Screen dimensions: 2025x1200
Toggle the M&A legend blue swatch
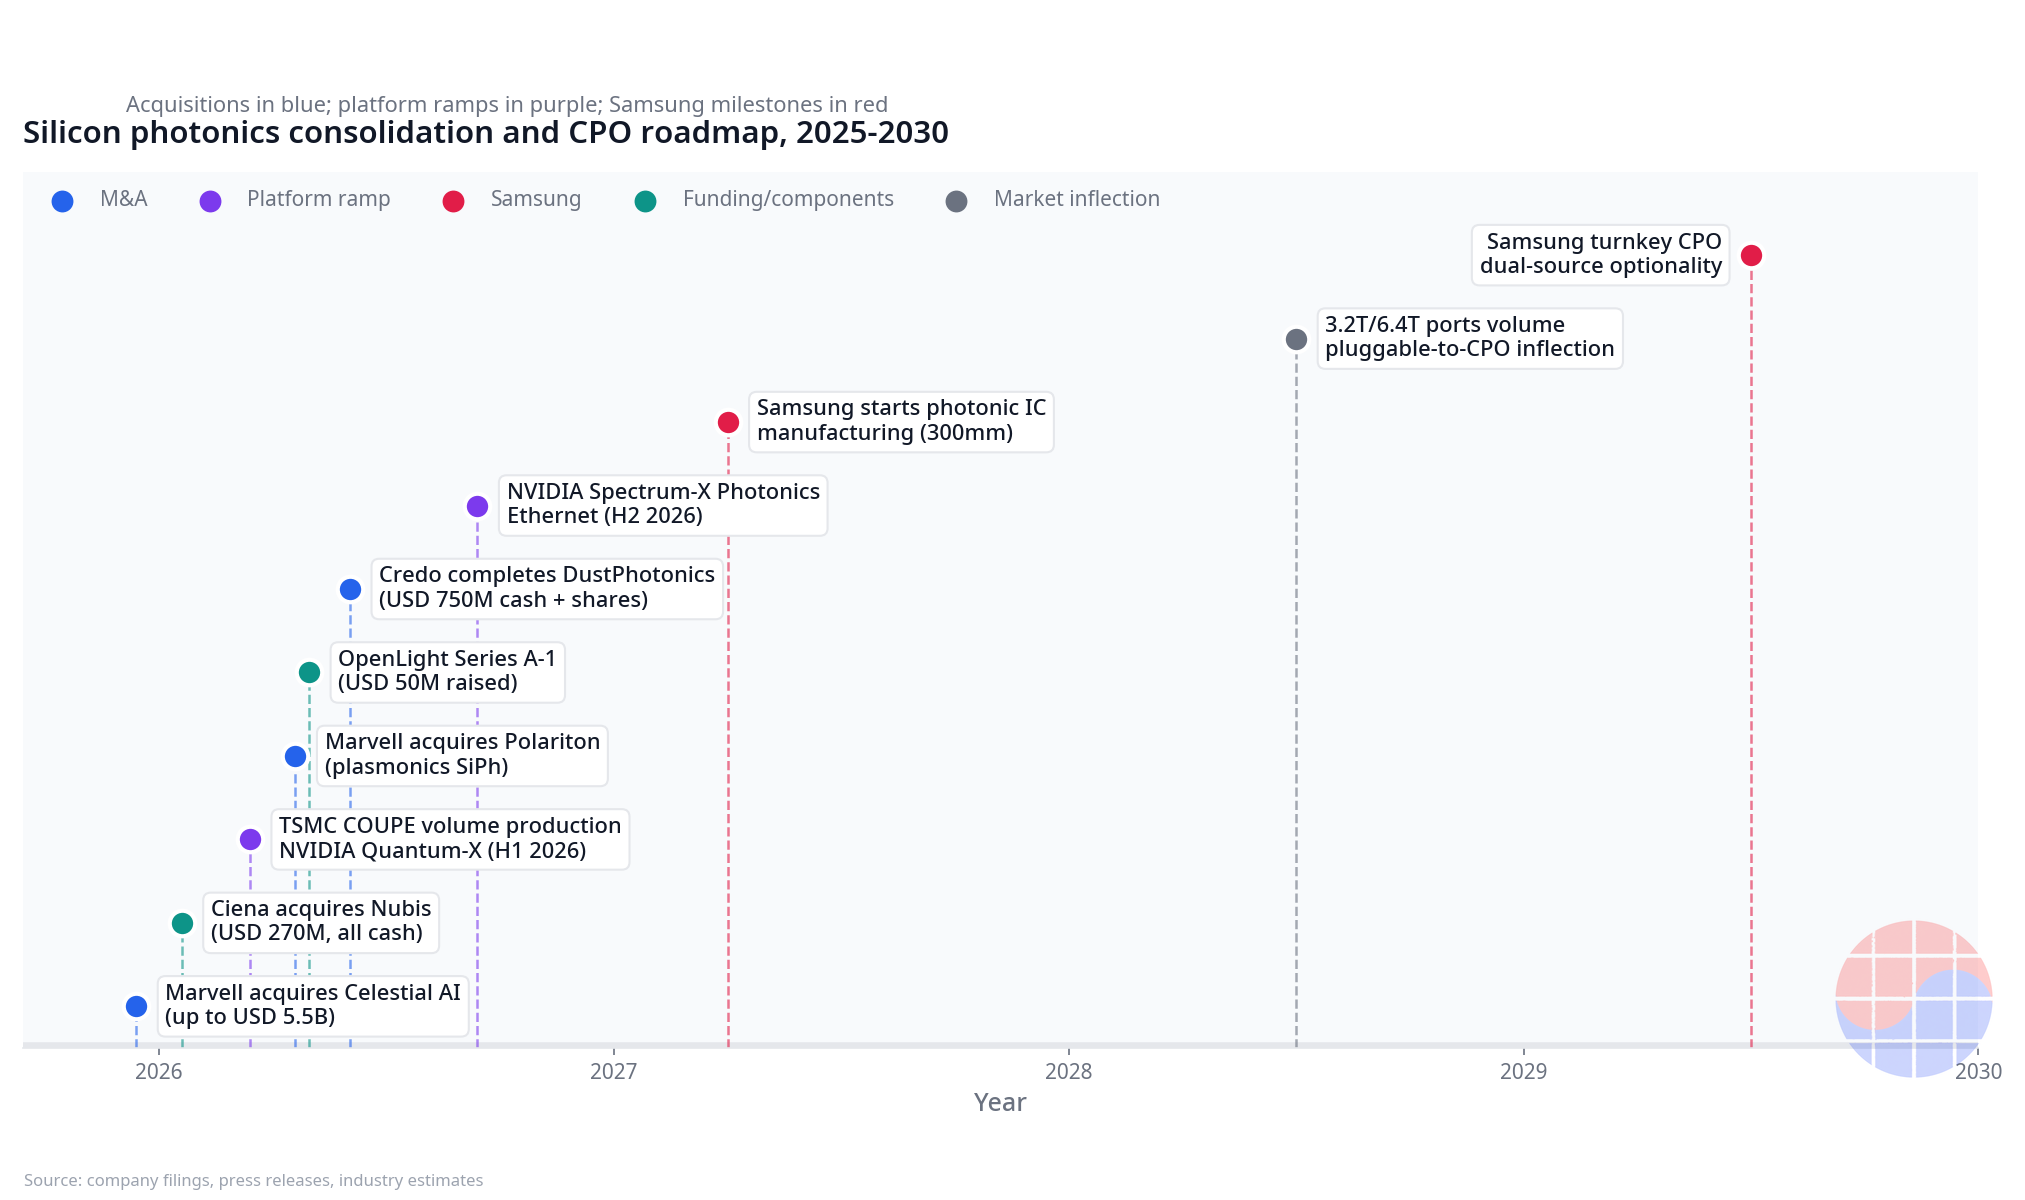[62, 201]
